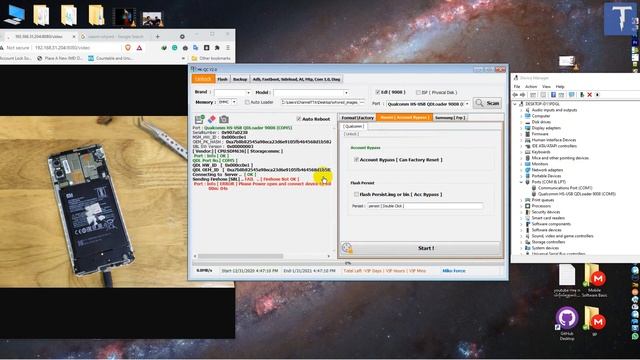Click the blue T logo in the corner
640x360 pixels.
coord(619,19)
